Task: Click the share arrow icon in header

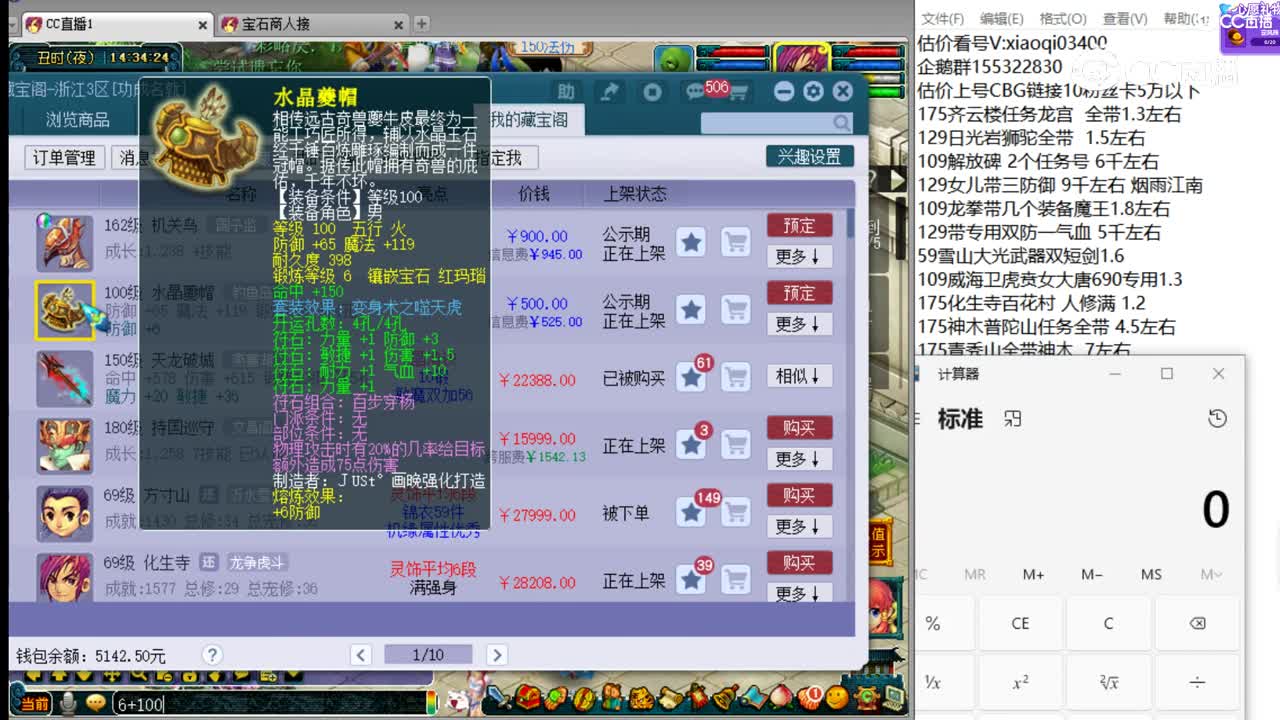Action: [609, 92]
